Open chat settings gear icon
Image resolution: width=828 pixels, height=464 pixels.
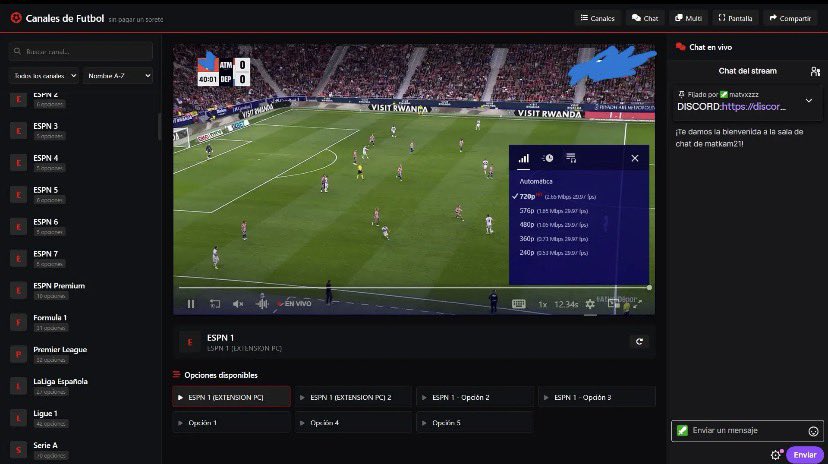tap(775, 454)
